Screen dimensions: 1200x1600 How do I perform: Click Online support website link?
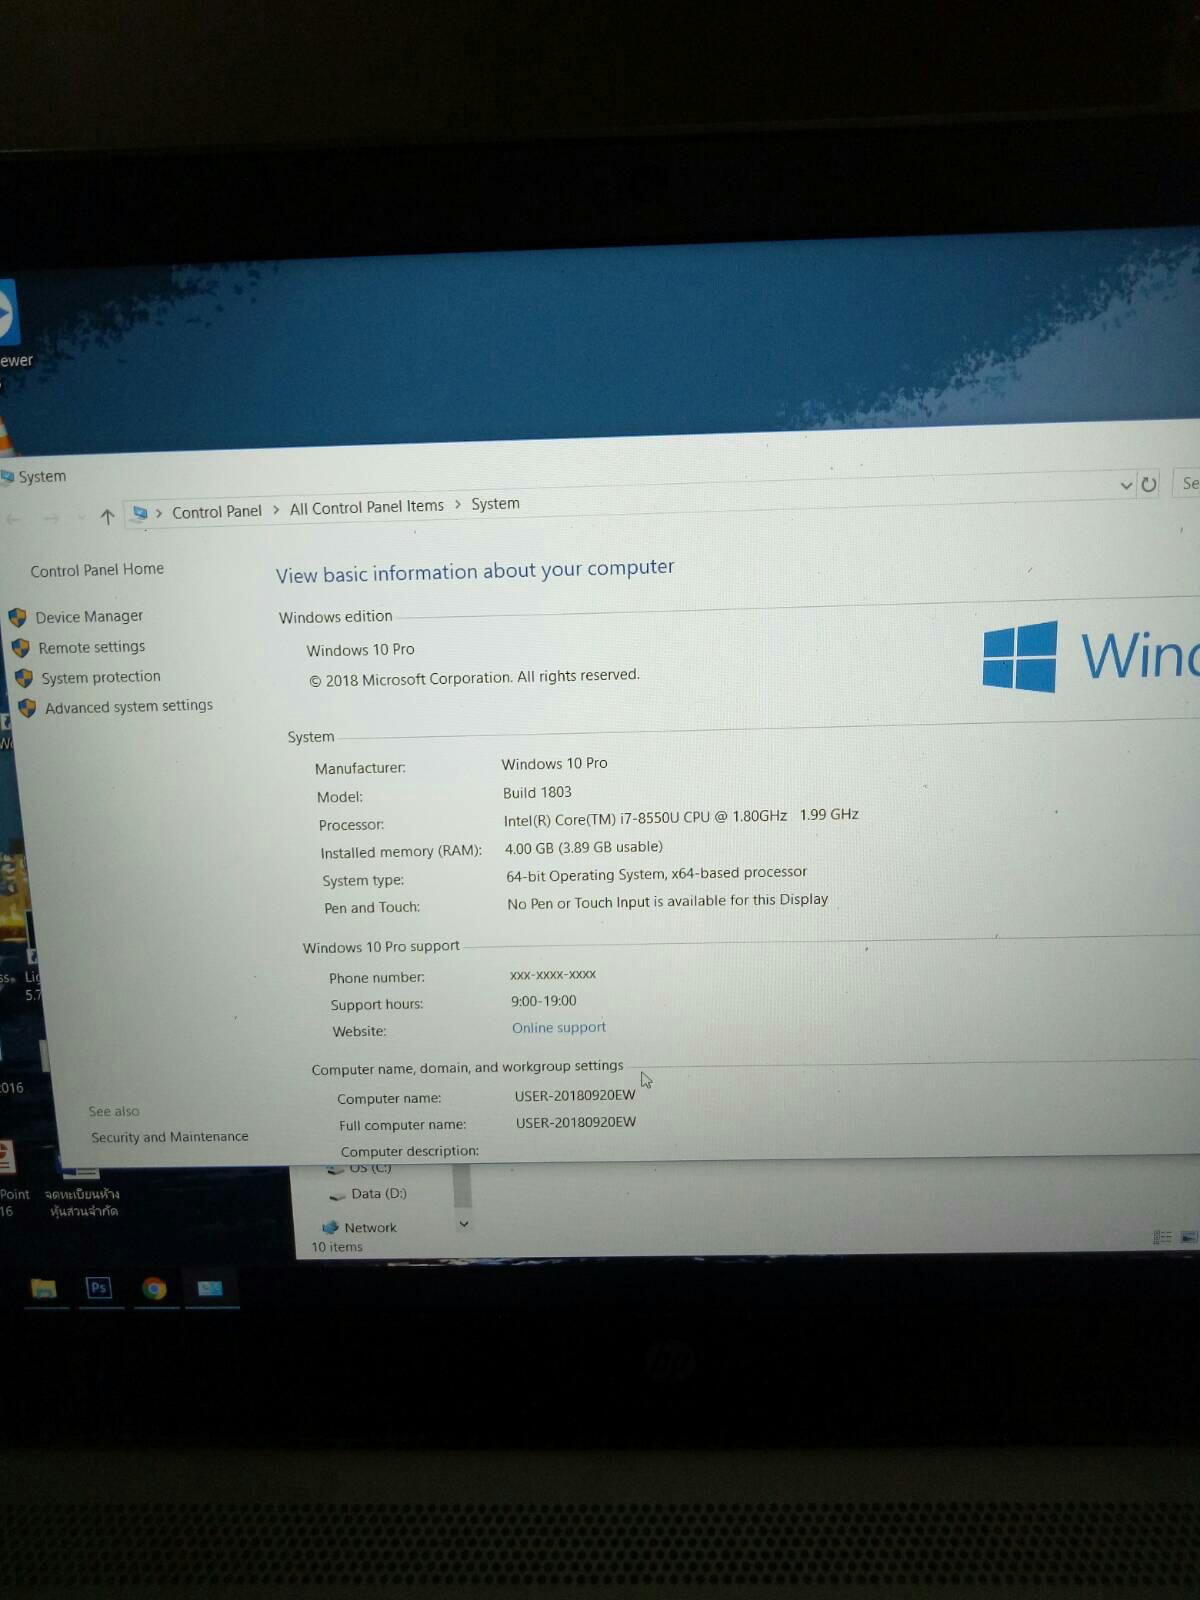pyautogui.click(x=558, y=1028)
